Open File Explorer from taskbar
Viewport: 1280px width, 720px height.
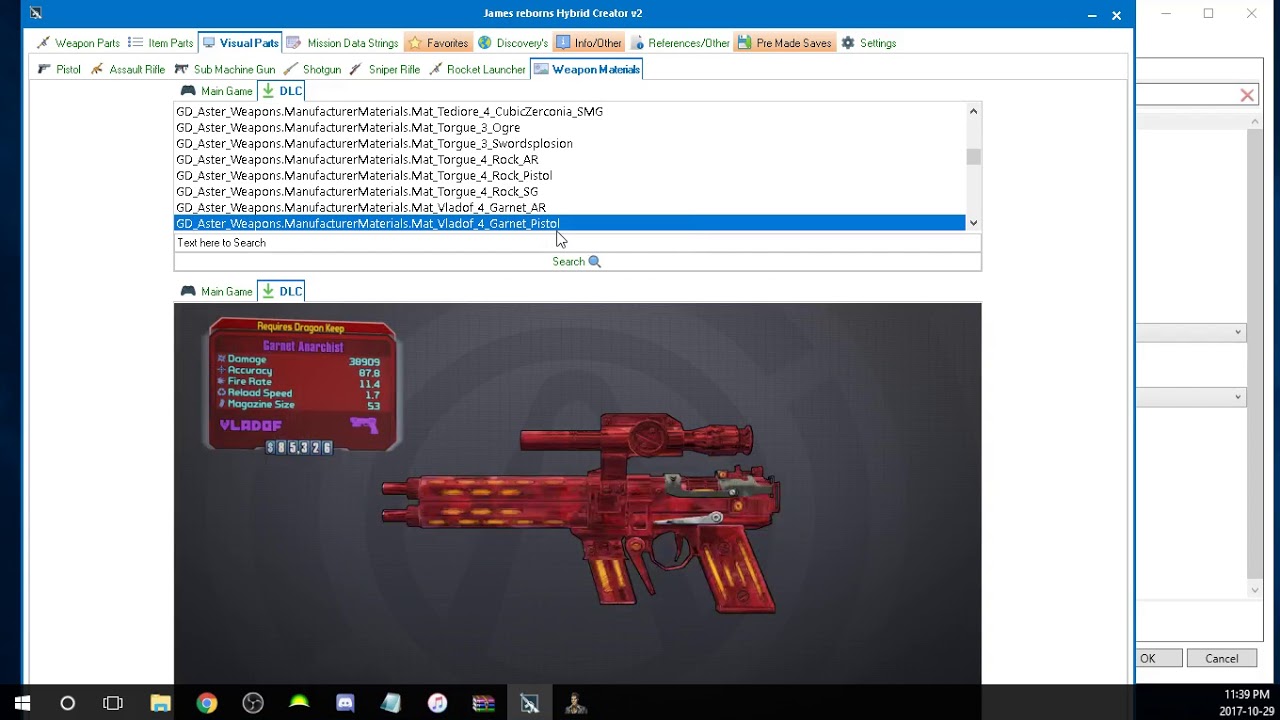click(160, 703)
